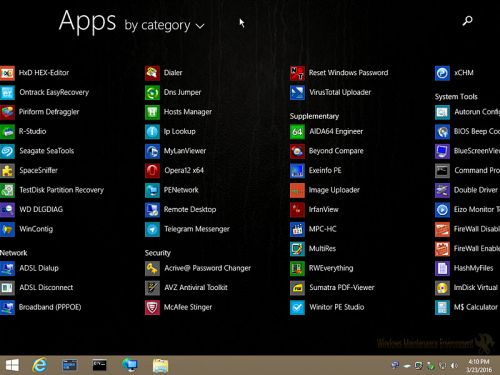Click FireWall Enable icon
Image resolution: width=500 pixels, height=375 pixels.
pyautogui.click(x=442, y=249)
